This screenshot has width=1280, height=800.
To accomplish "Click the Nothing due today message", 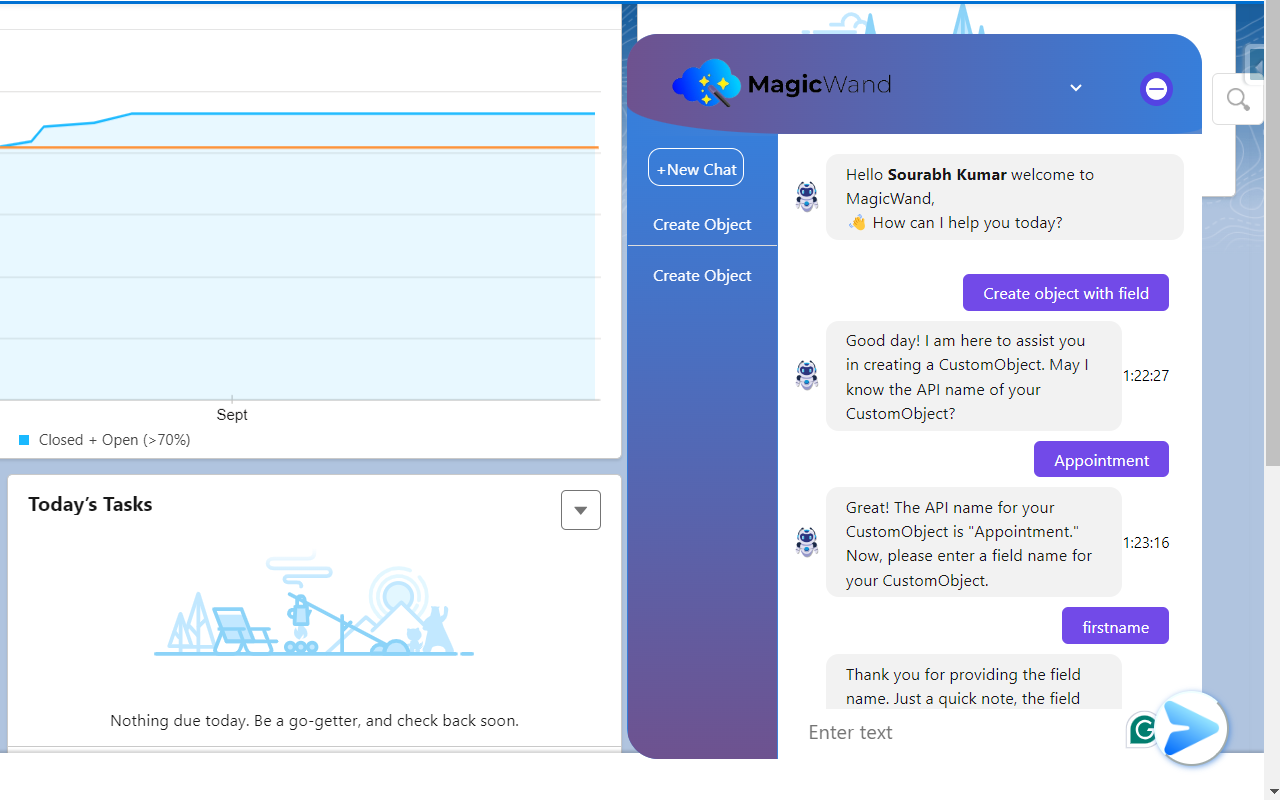I will [314, 720].
